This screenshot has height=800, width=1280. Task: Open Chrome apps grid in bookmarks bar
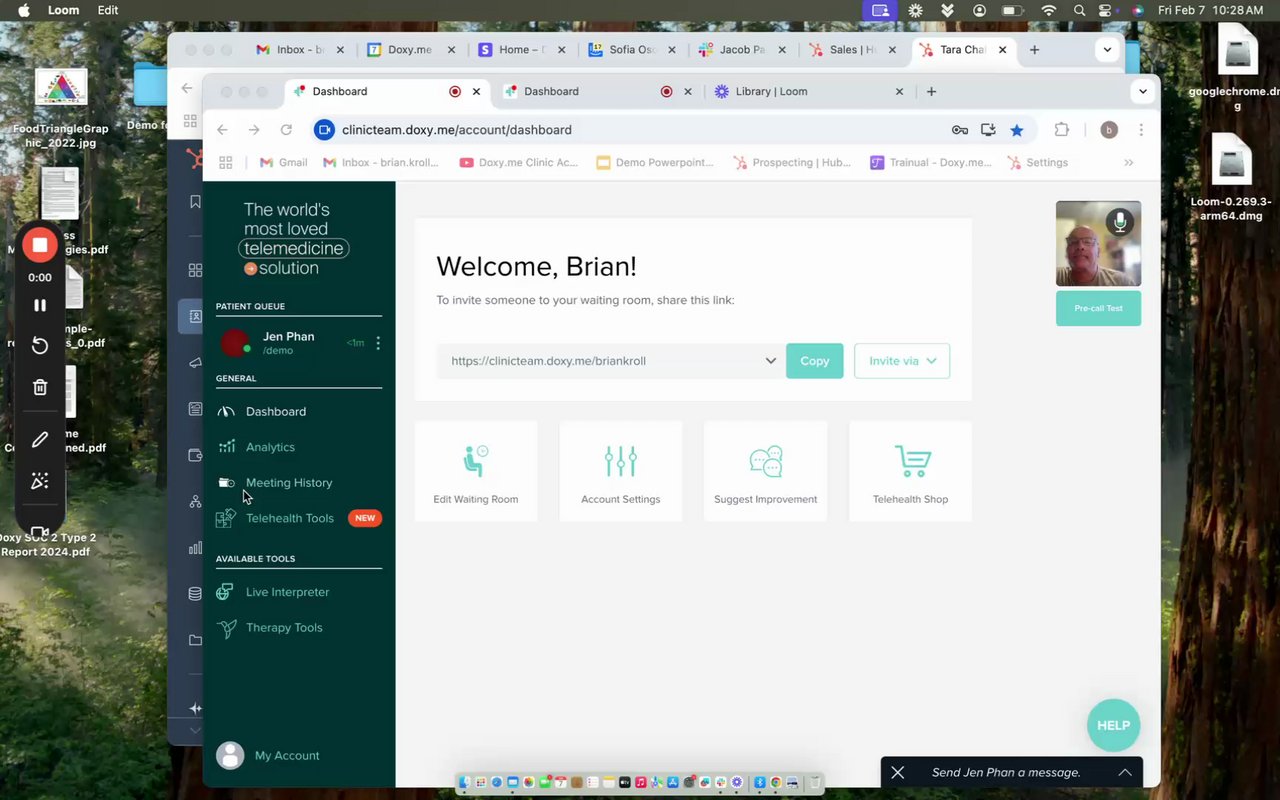click(225, 162)
